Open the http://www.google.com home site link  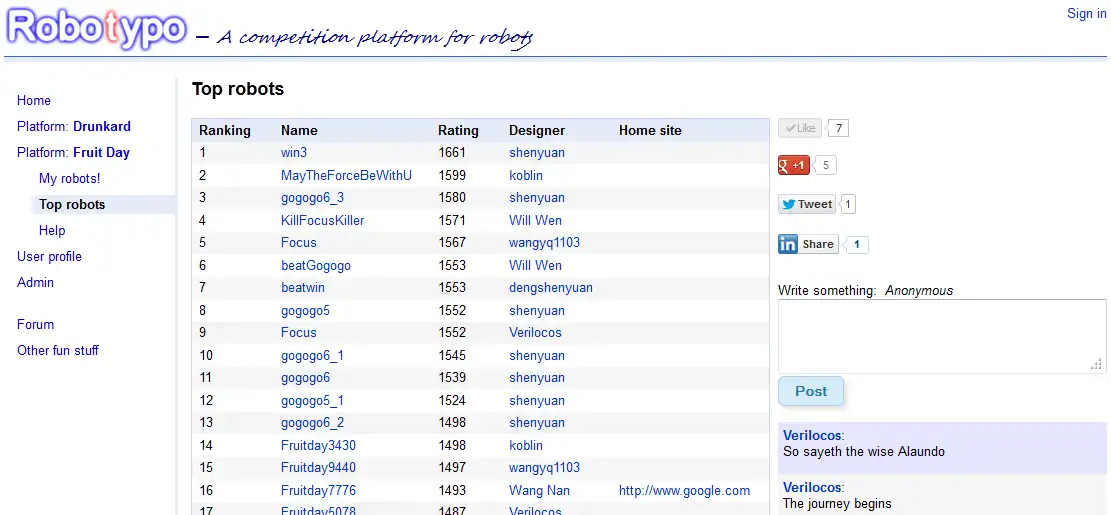(684, 490)
